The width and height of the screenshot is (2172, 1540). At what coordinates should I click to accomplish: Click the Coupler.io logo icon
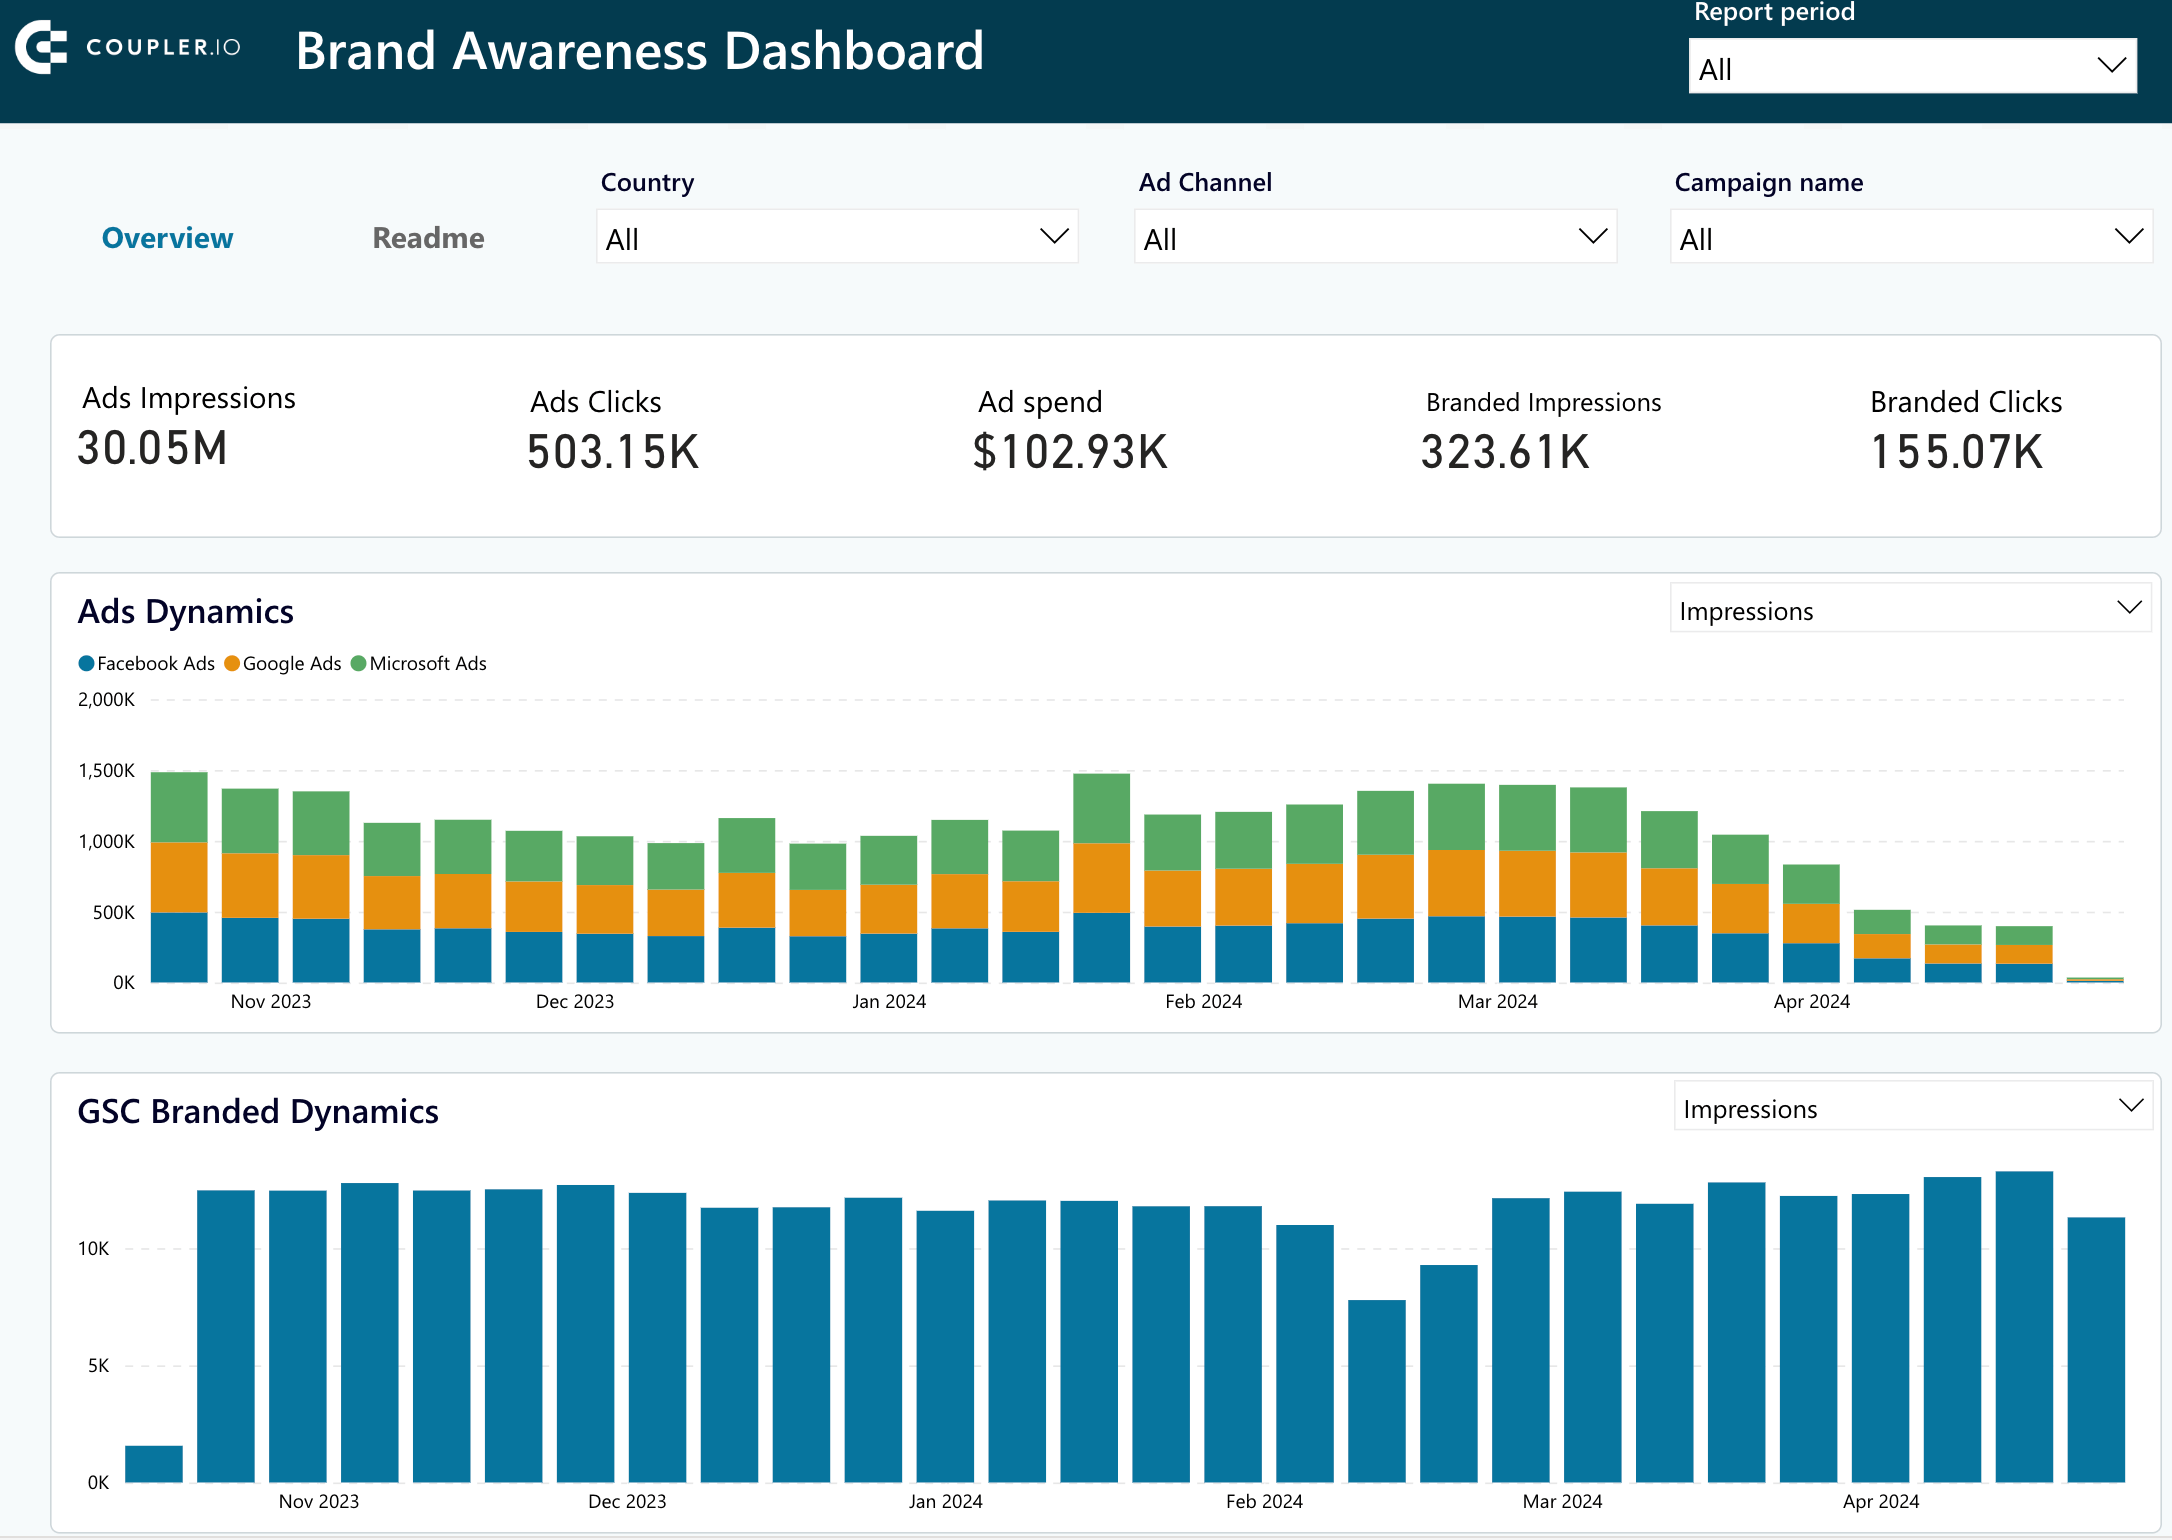point(41,47)
